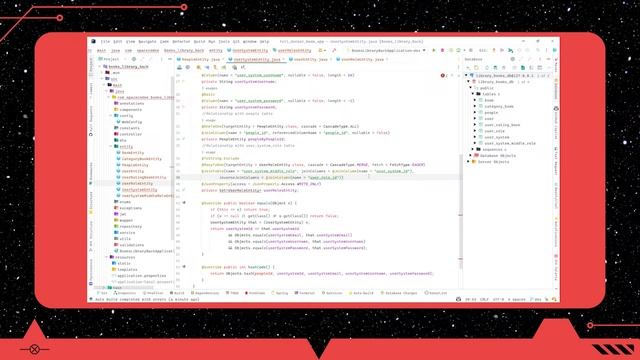Image resolution: width=640 pixels, height=360 pixels.
Task: Open the Spring tool window from the bottom bar
Action: (280, 293)
